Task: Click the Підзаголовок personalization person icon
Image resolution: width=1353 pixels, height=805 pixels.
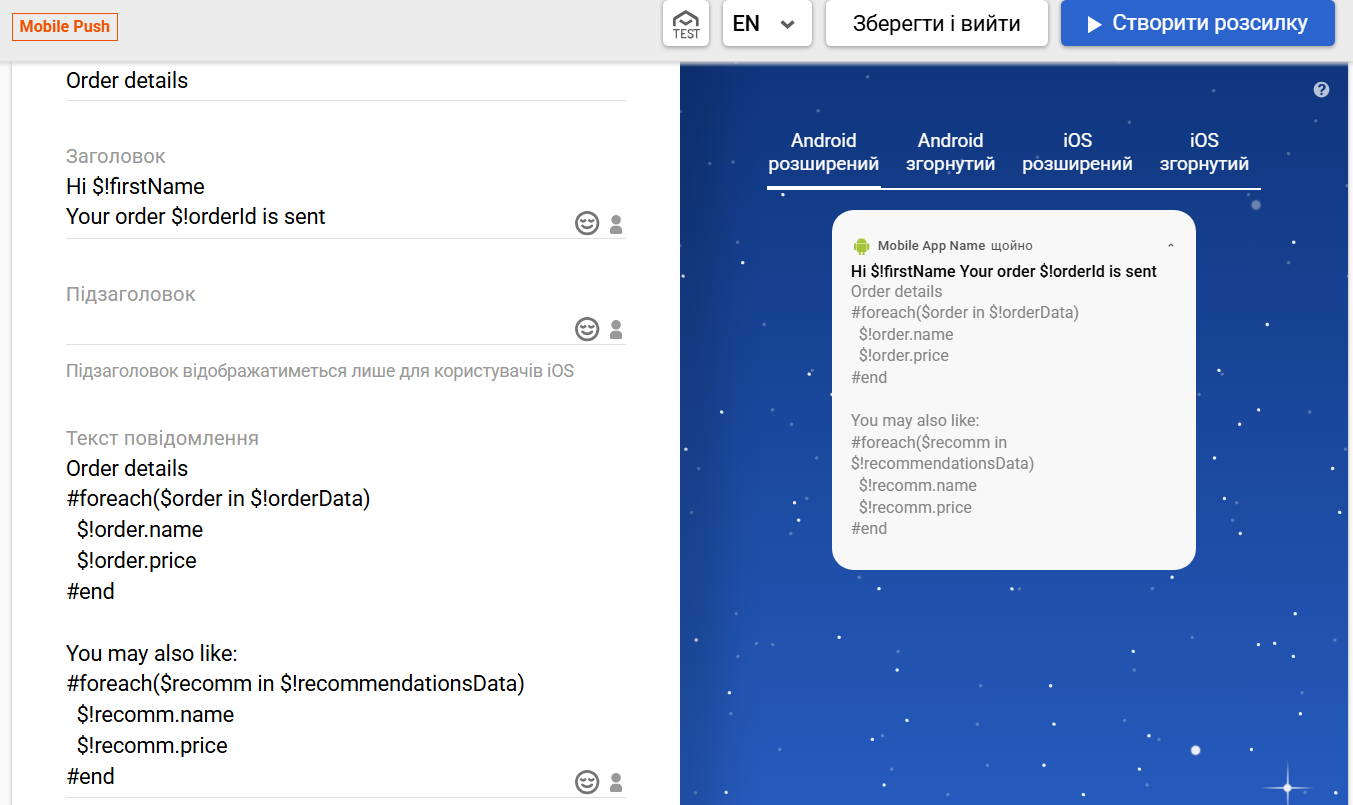Action: (616, 329)
